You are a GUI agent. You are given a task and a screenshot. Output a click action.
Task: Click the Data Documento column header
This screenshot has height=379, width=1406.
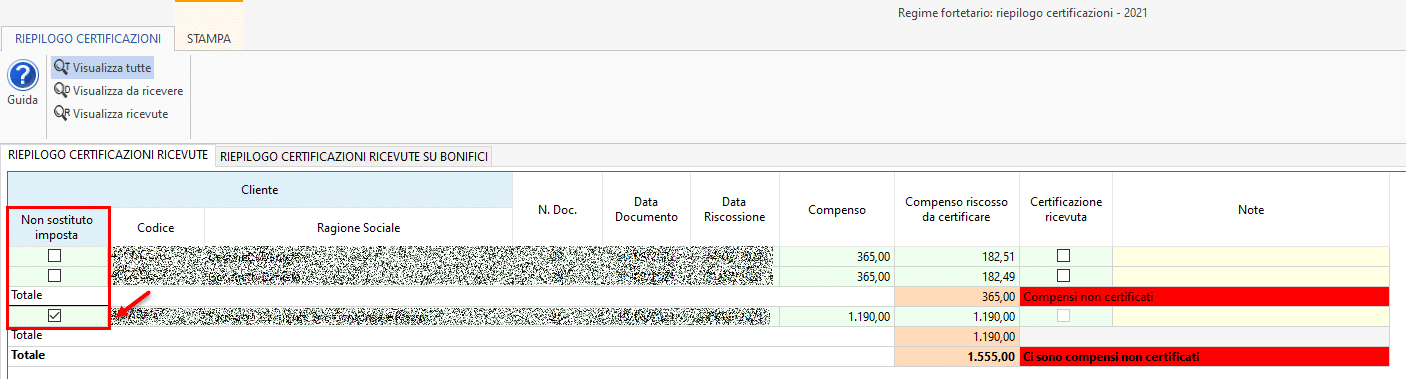[x=647, y=209]
